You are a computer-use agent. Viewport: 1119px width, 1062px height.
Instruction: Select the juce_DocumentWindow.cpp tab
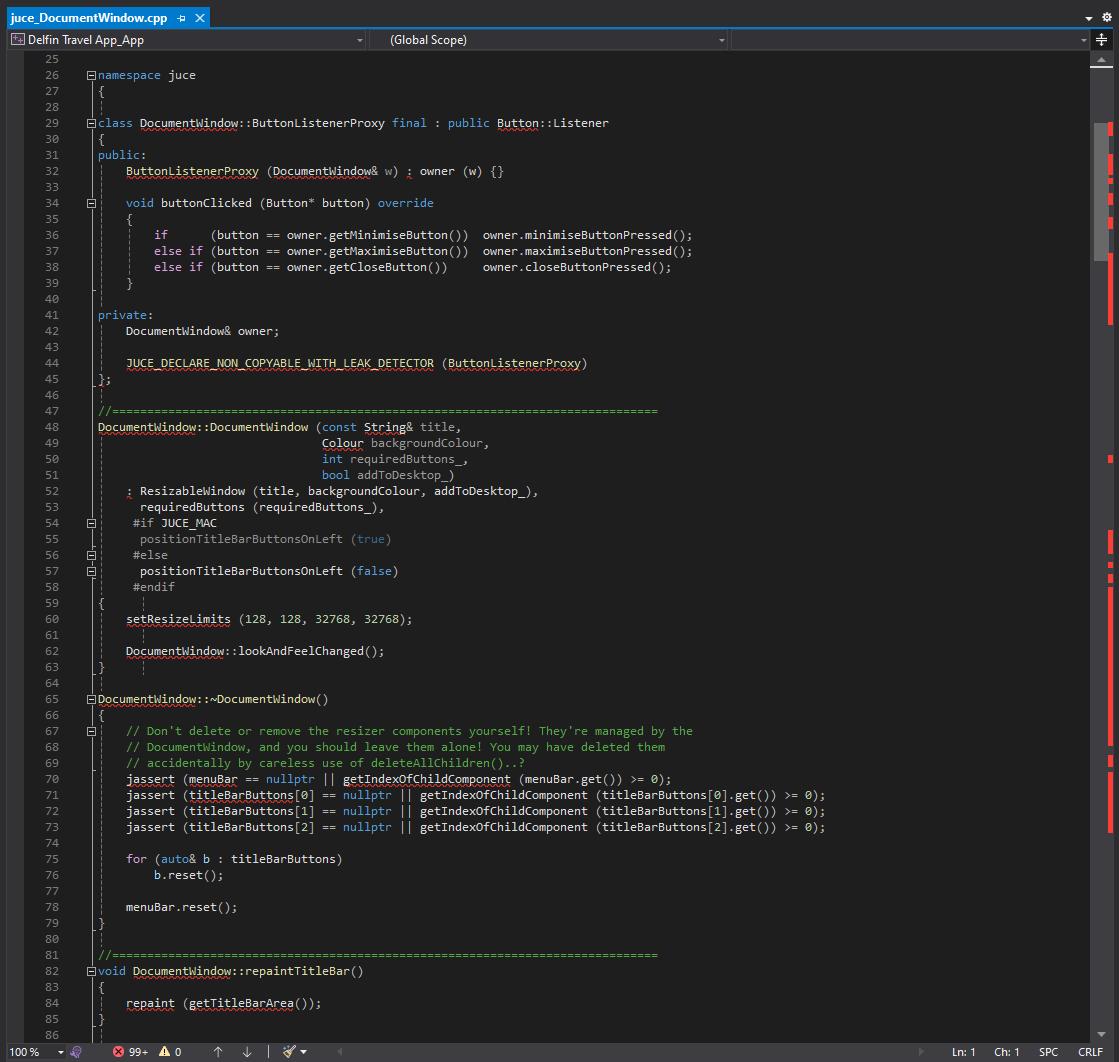coord(88,18)
